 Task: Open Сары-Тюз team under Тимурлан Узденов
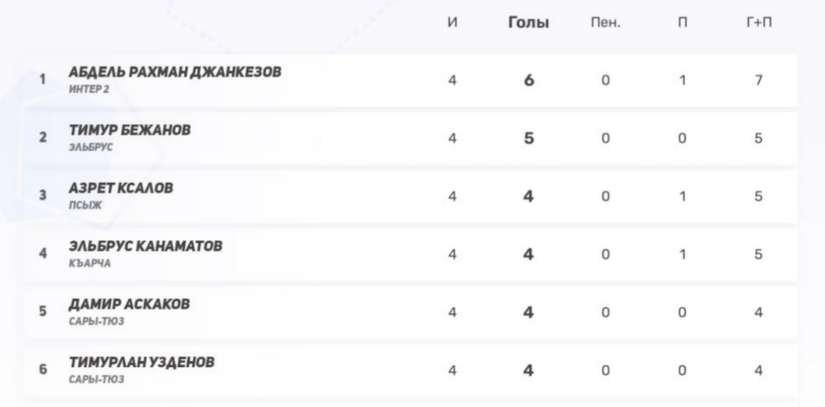[x=96, y=380]
